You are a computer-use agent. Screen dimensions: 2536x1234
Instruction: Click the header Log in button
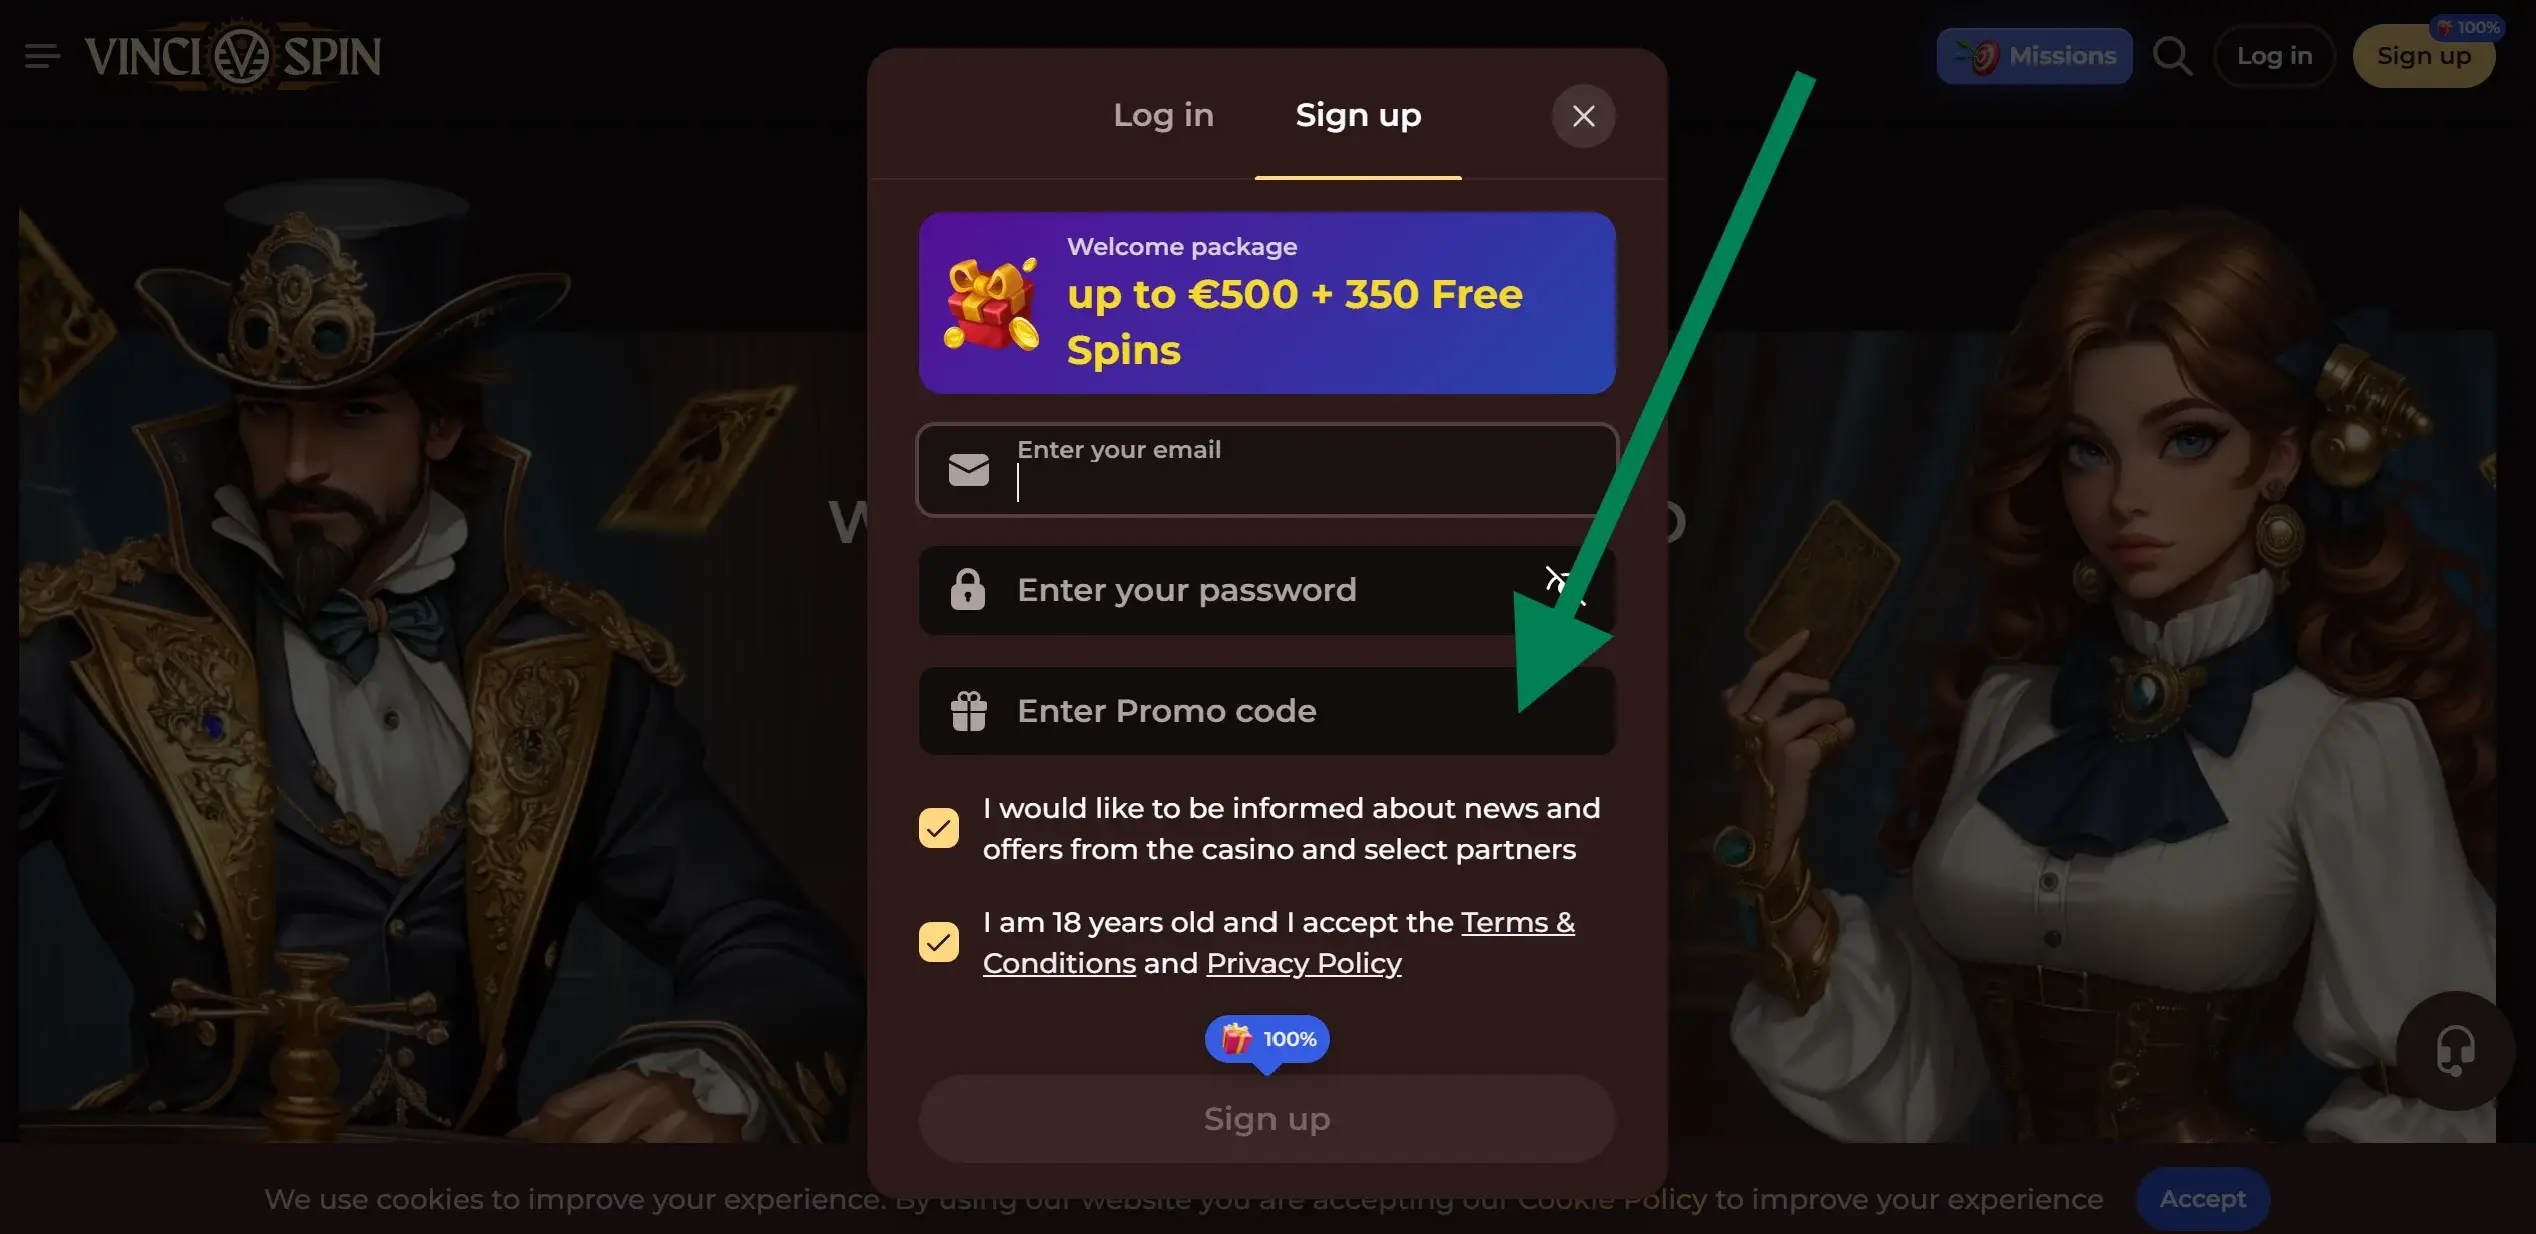pos(2274,56)
